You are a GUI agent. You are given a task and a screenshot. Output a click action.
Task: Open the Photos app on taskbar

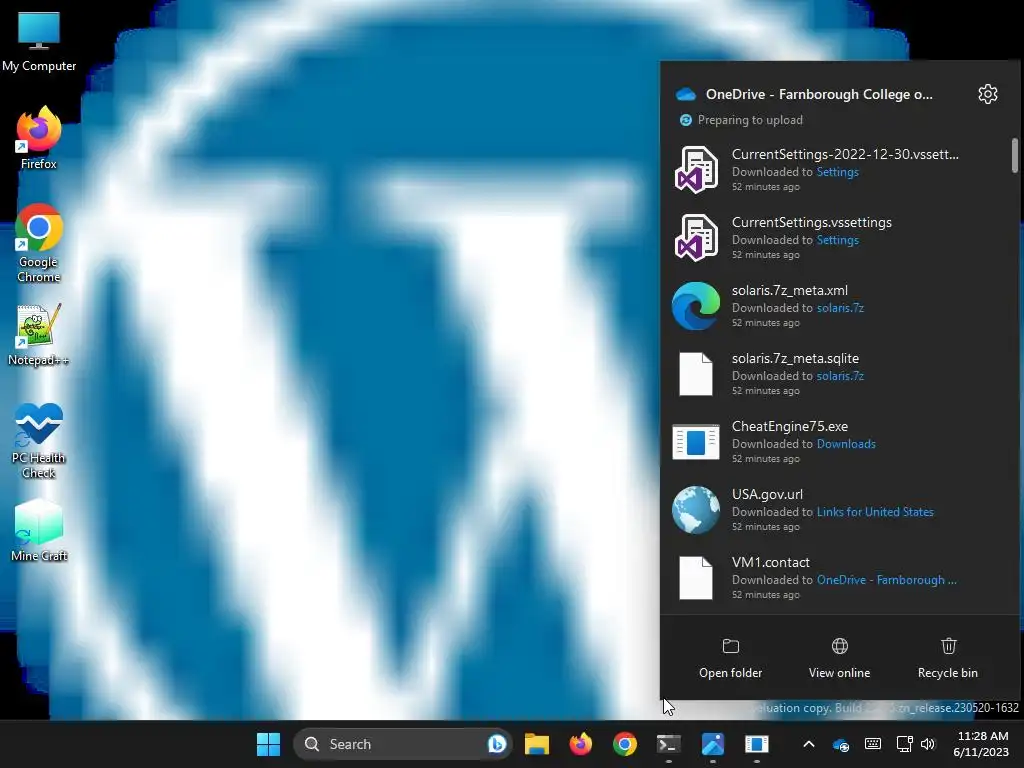(712, 744)
